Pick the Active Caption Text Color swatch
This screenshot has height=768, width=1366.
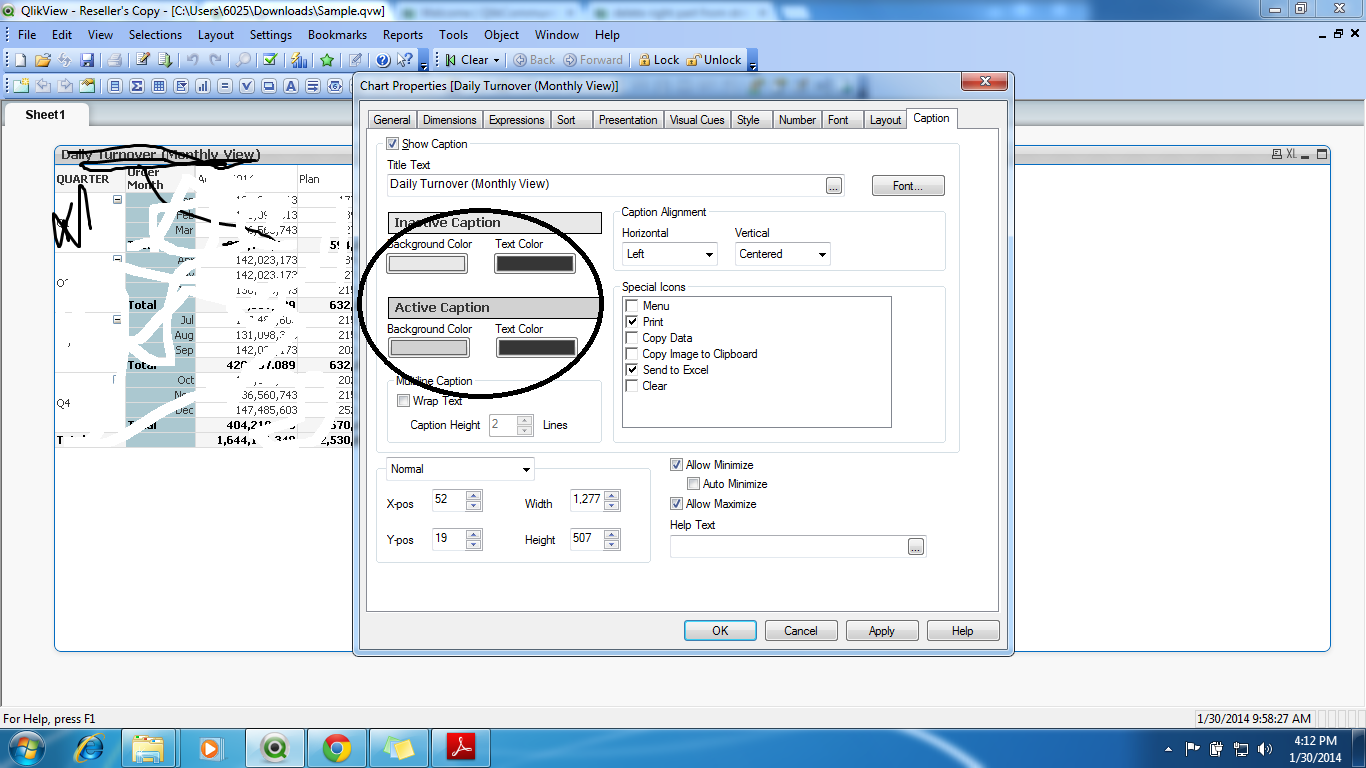click(537, 348)
